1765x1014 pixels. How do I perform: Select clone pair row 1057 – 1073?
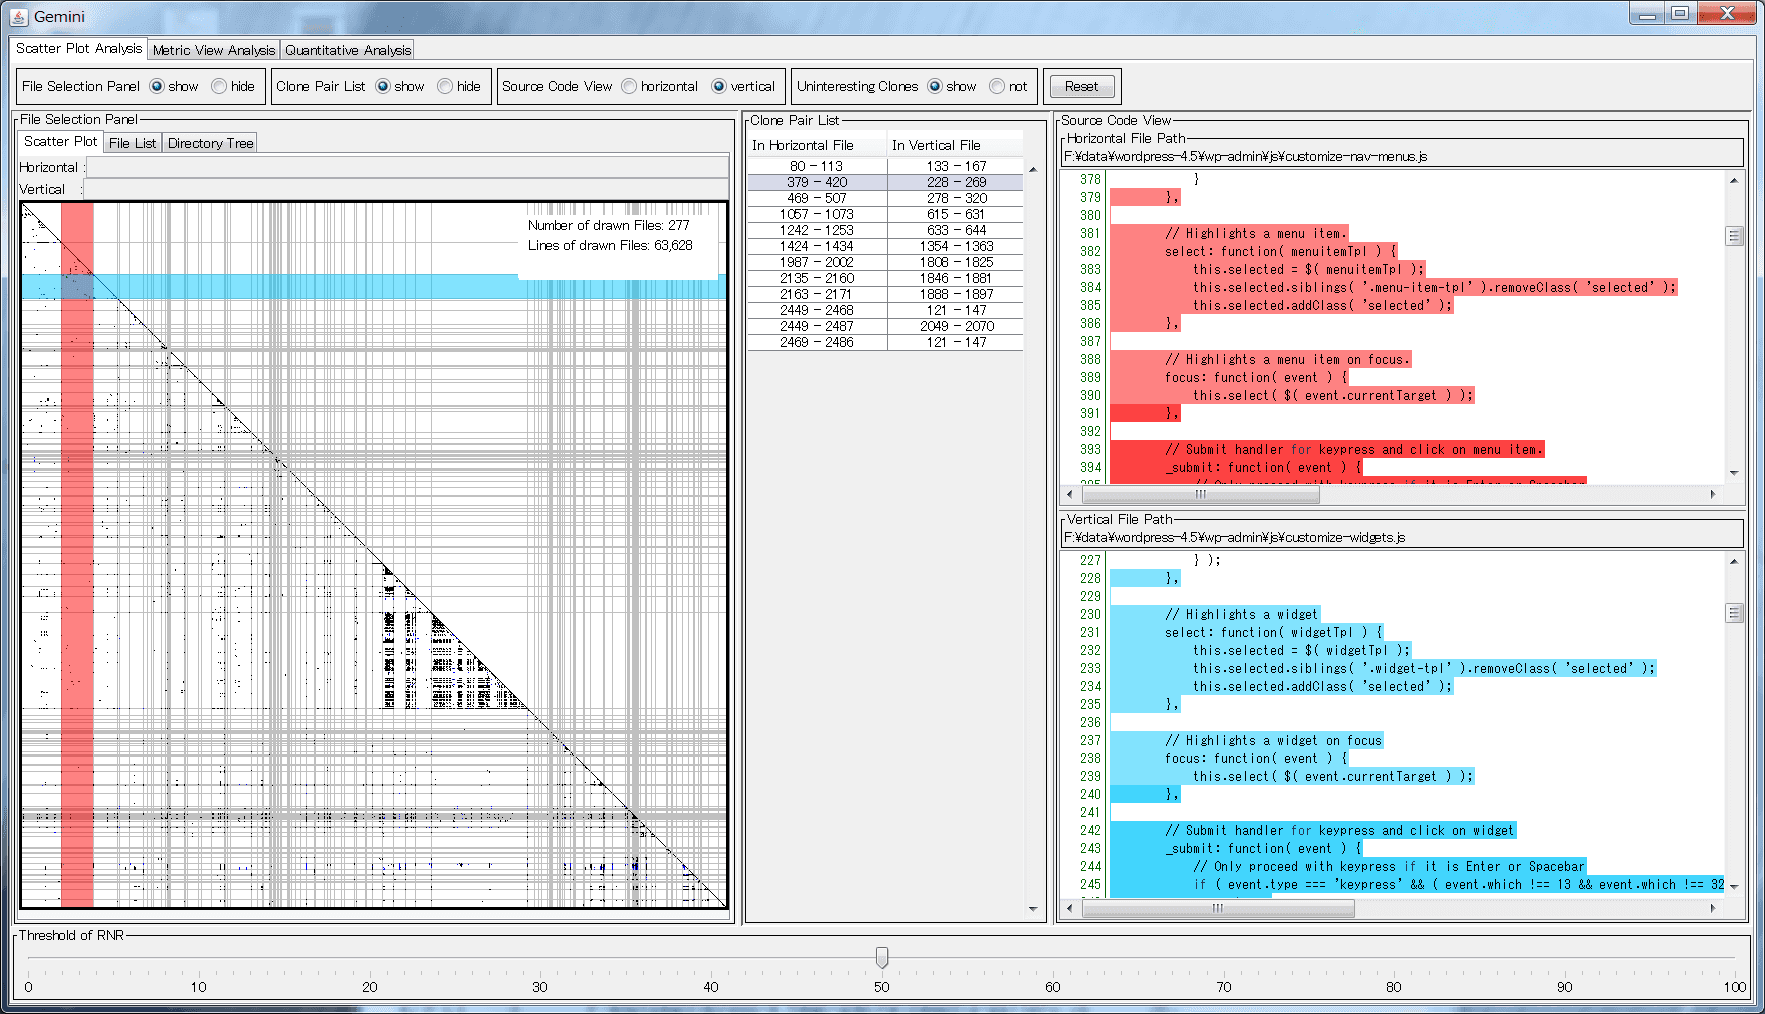(816, 214)
